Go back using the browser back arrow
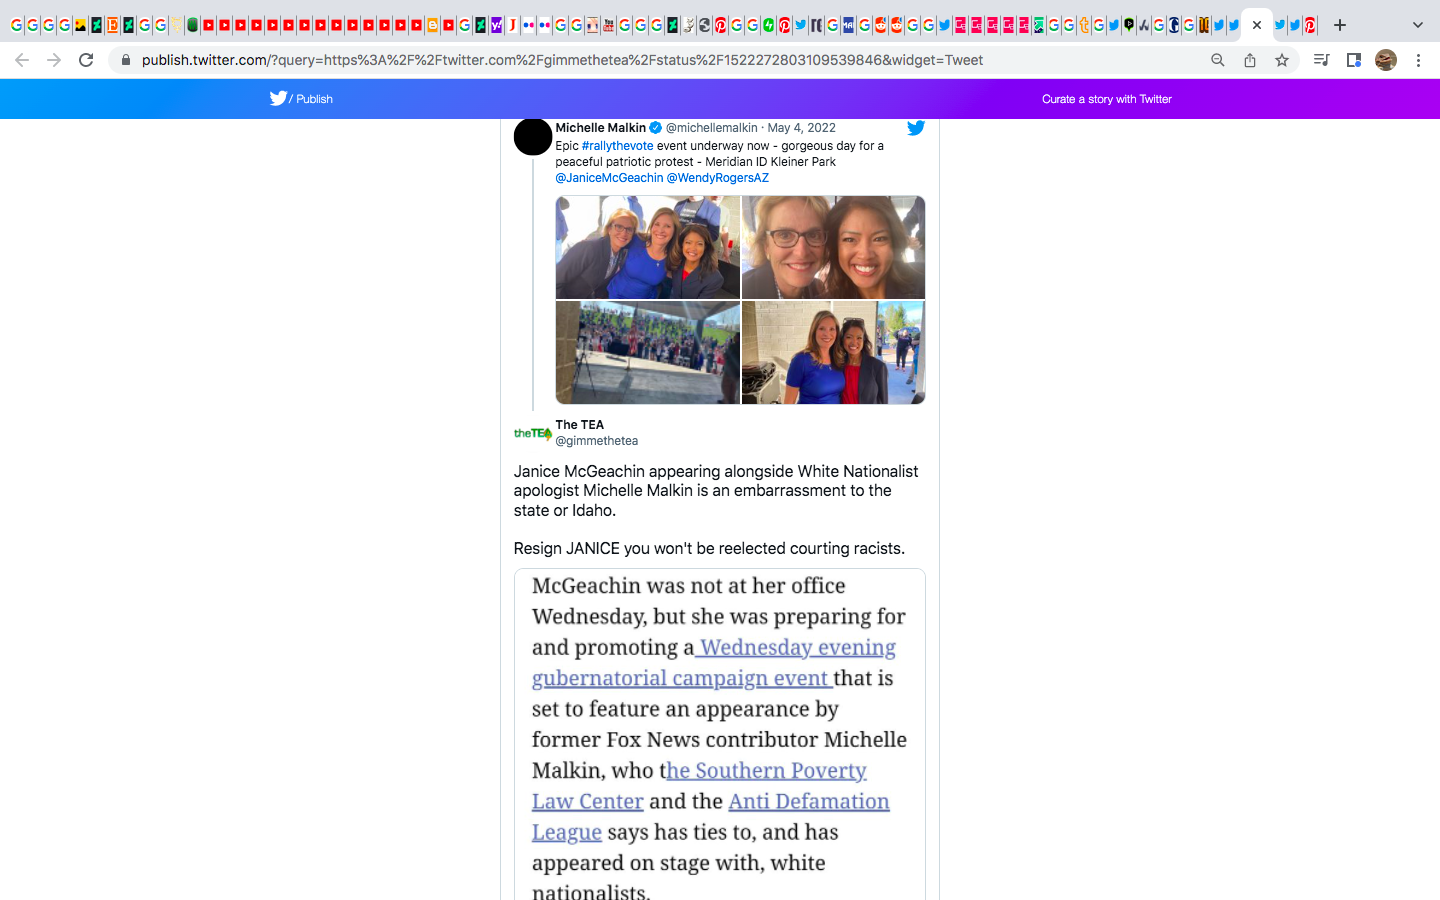Screen dimensions: 1440x900 point(22,60)
